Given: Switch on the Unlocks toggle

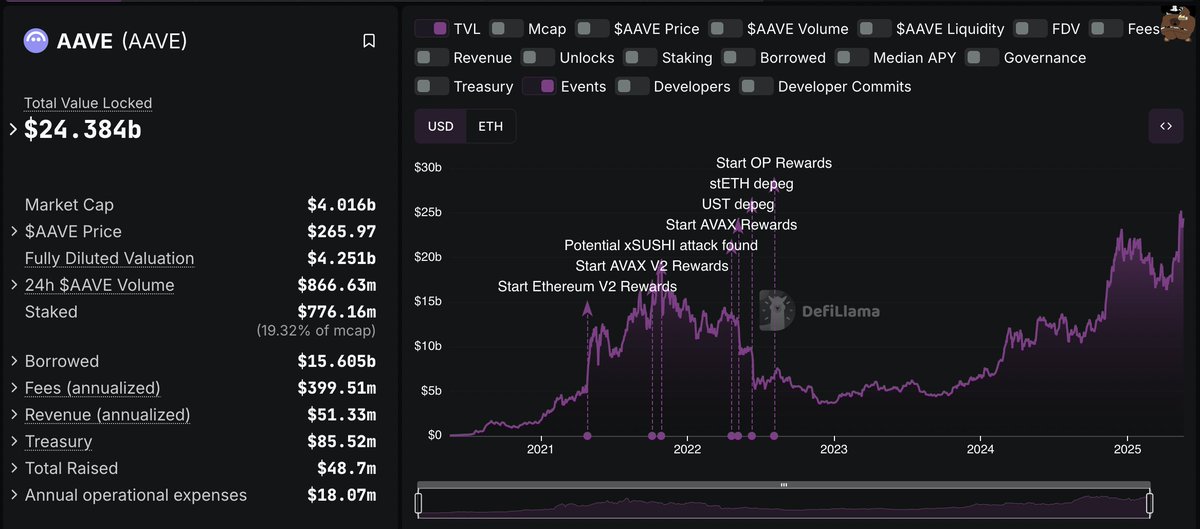Looking at the screenshot, I should [538, 58].
